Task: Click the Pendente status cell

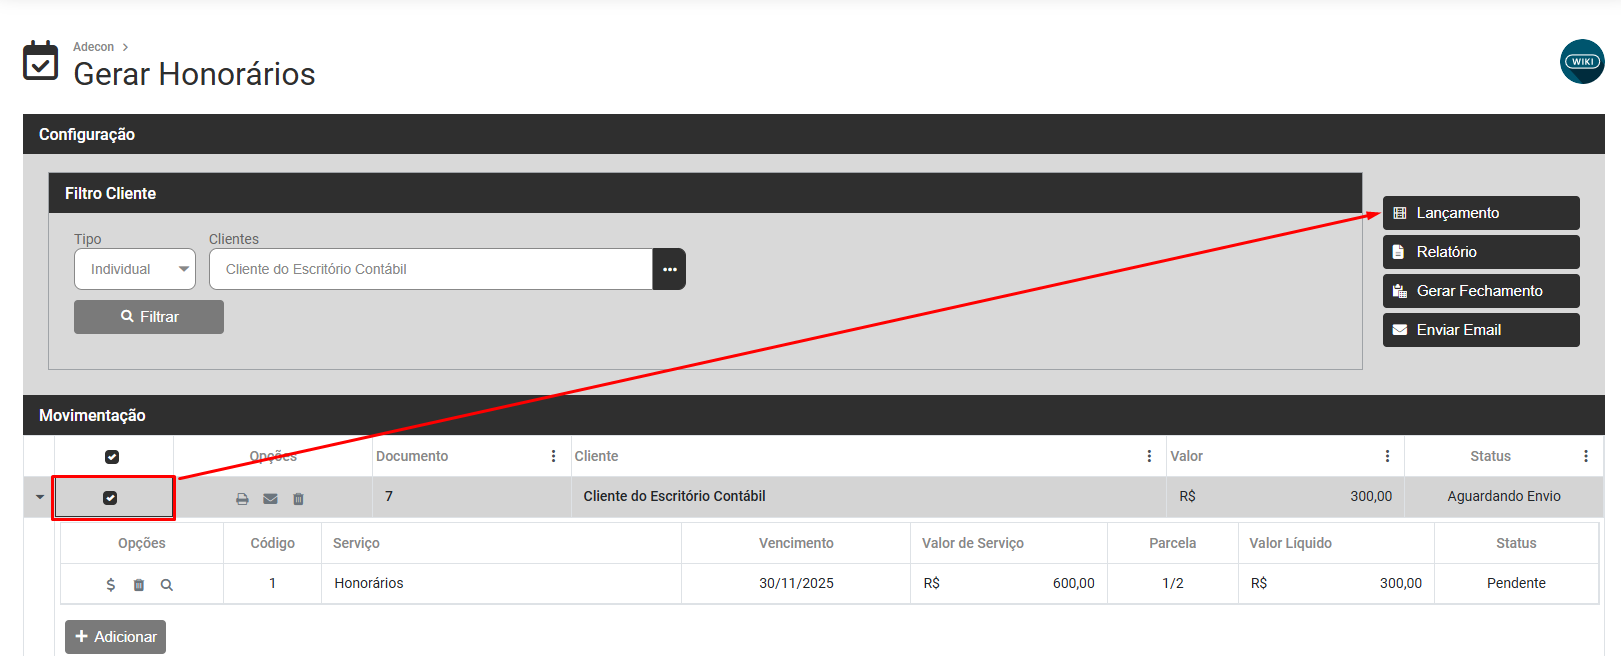Action: (x=1516, y=583)
